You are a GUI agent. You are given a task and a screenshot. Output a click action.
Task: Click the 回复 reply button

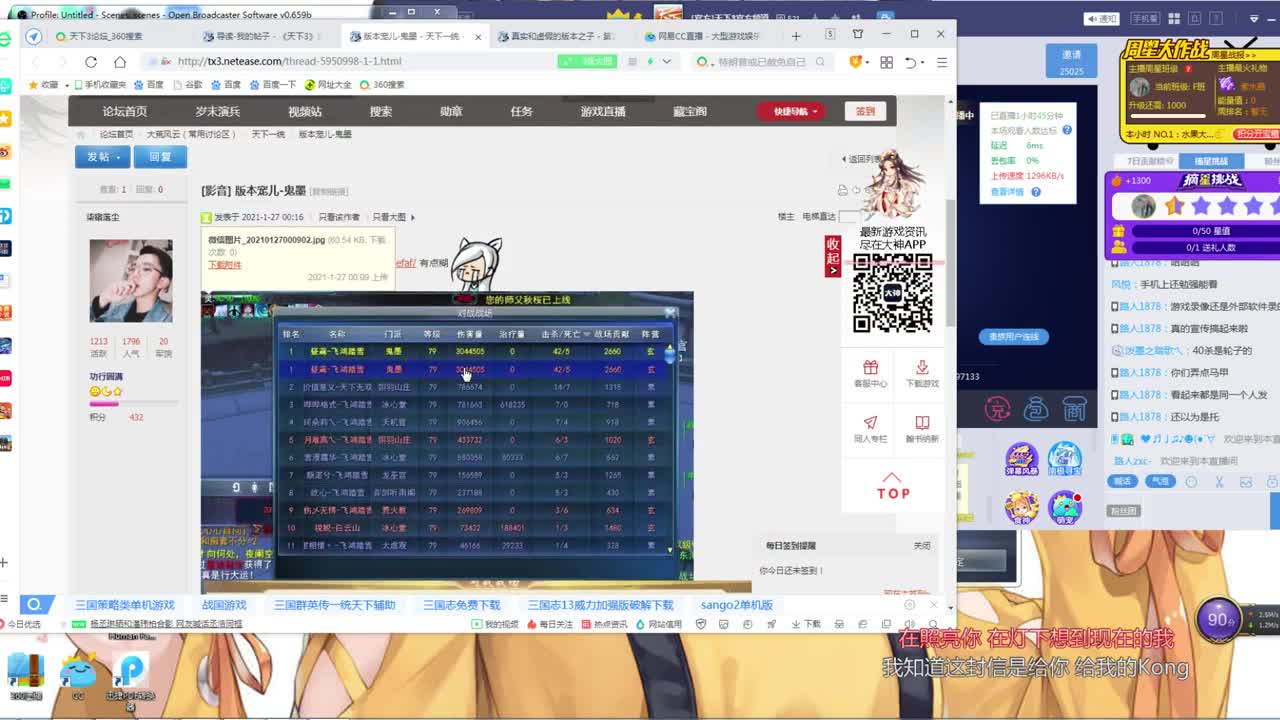coord(160,157)
